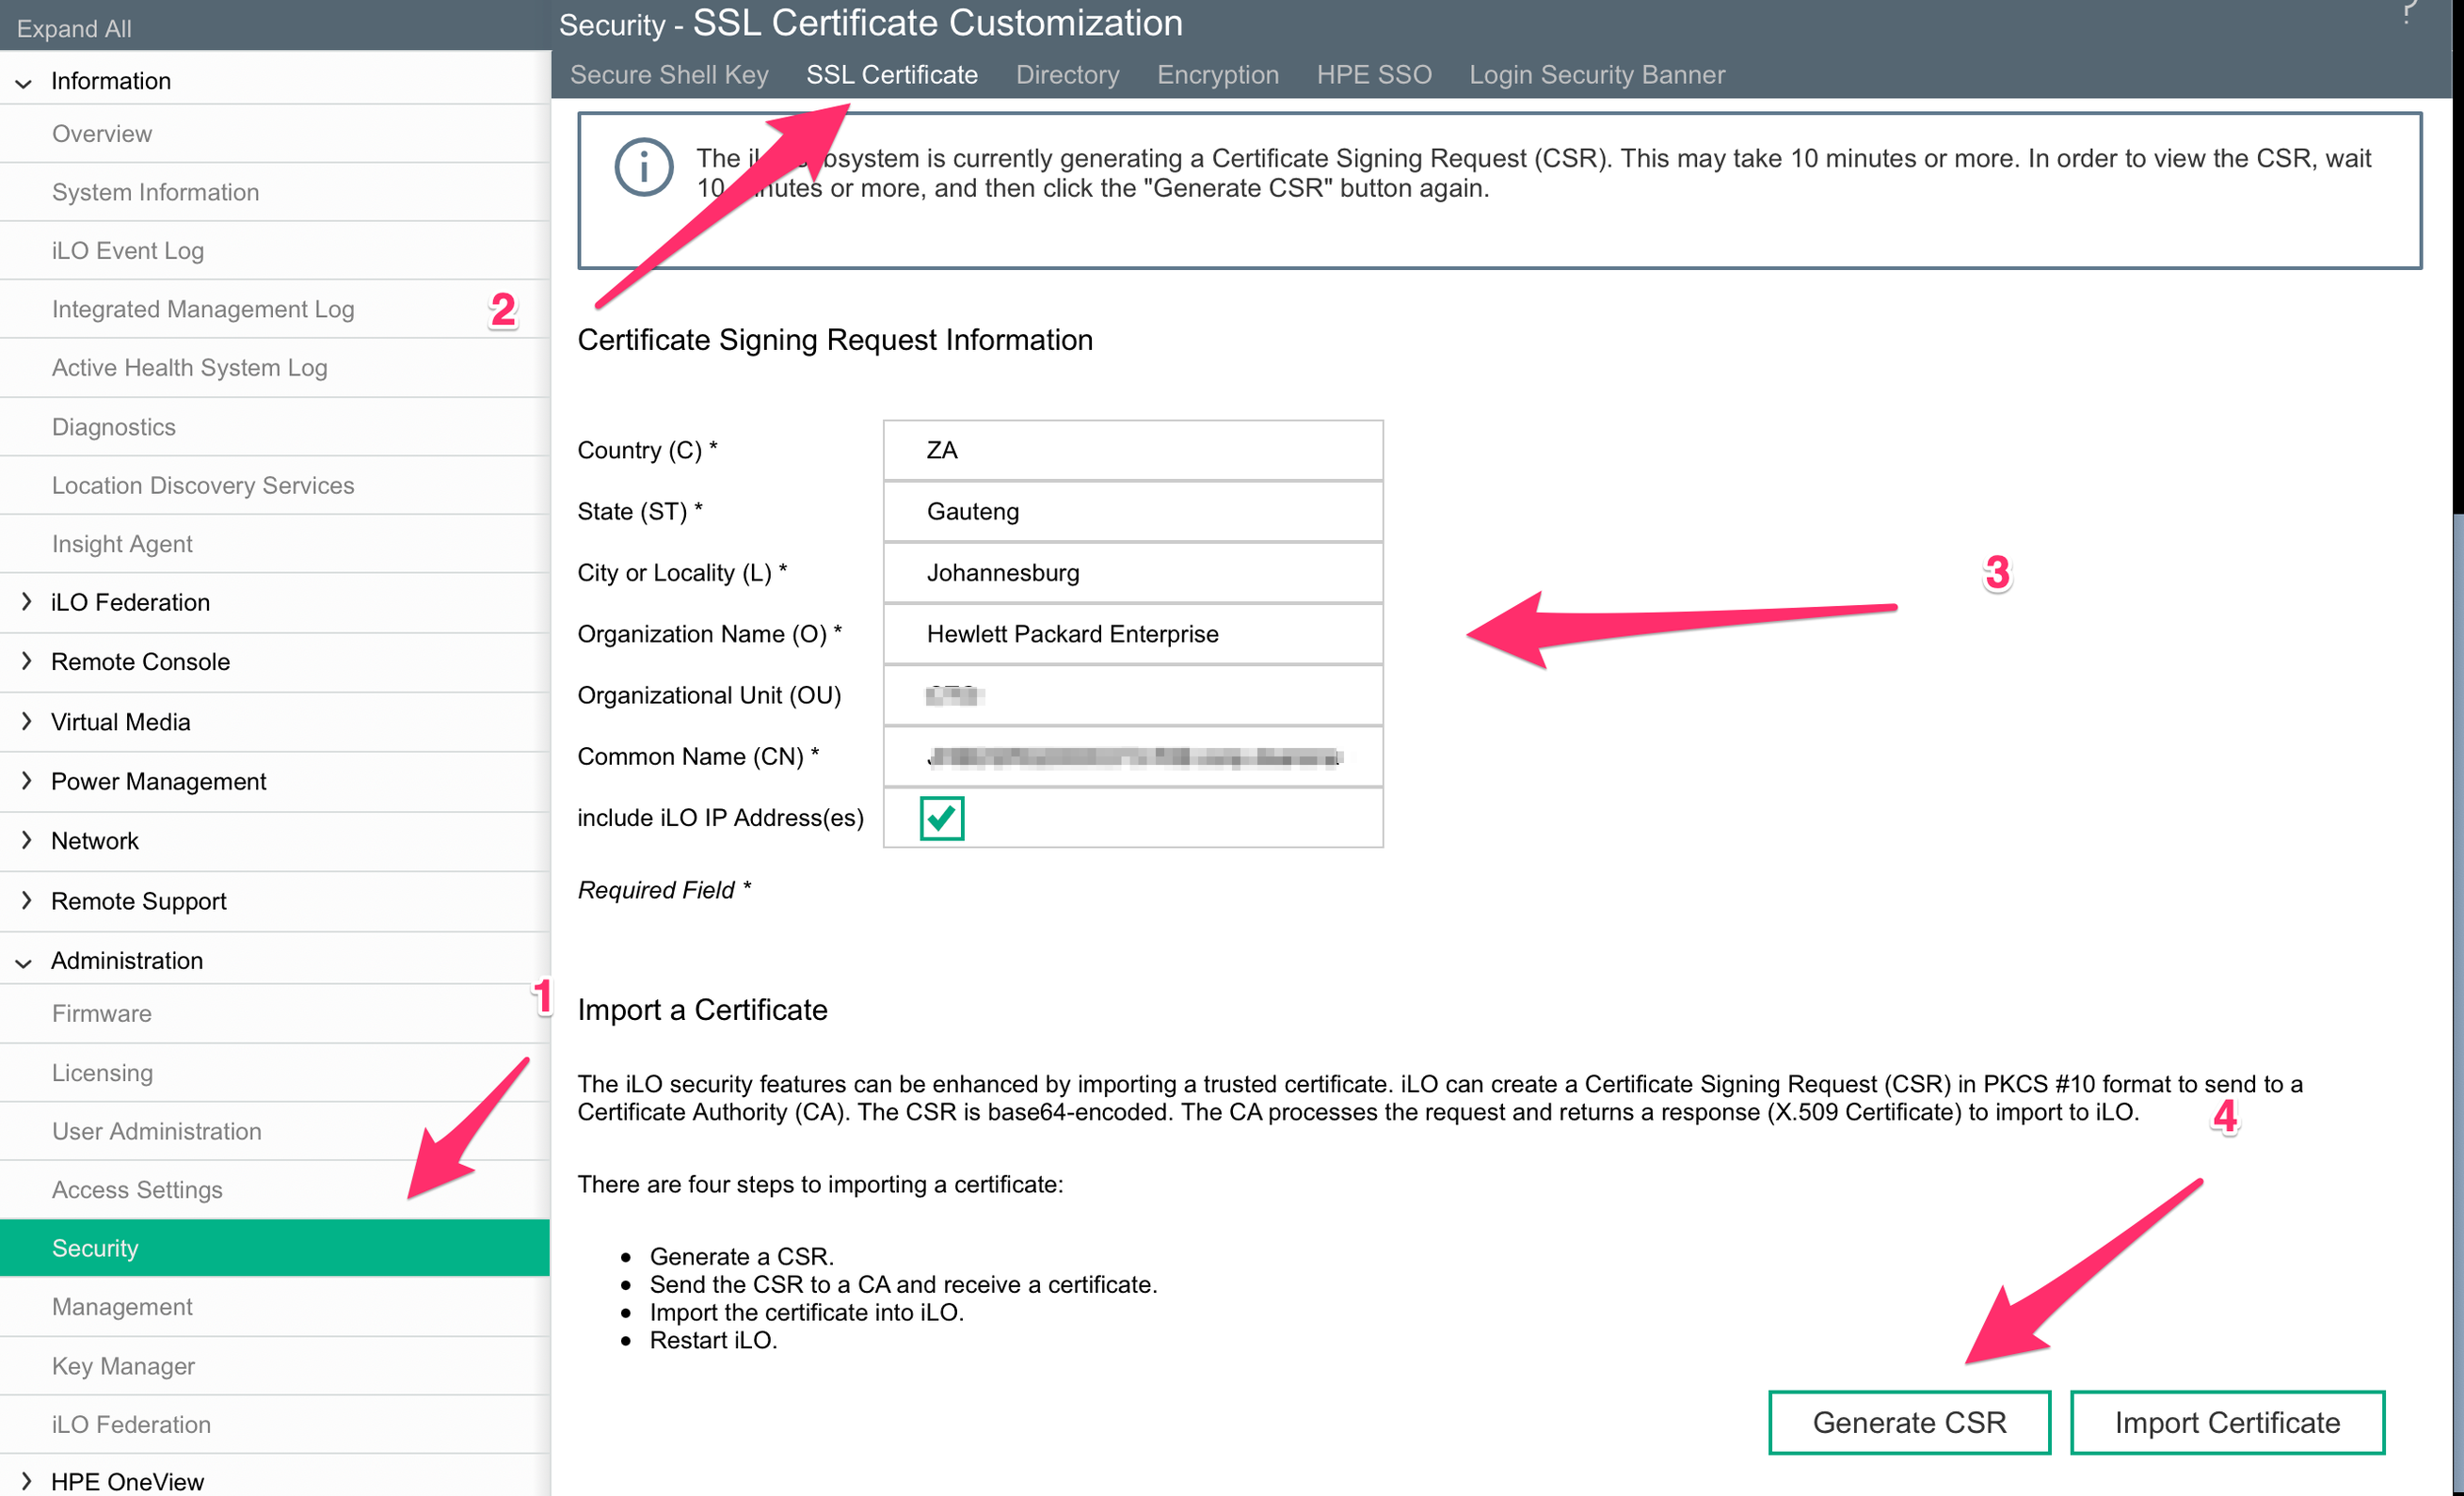
Task: Select the Encryption tab
Action: coord(1218,75)
